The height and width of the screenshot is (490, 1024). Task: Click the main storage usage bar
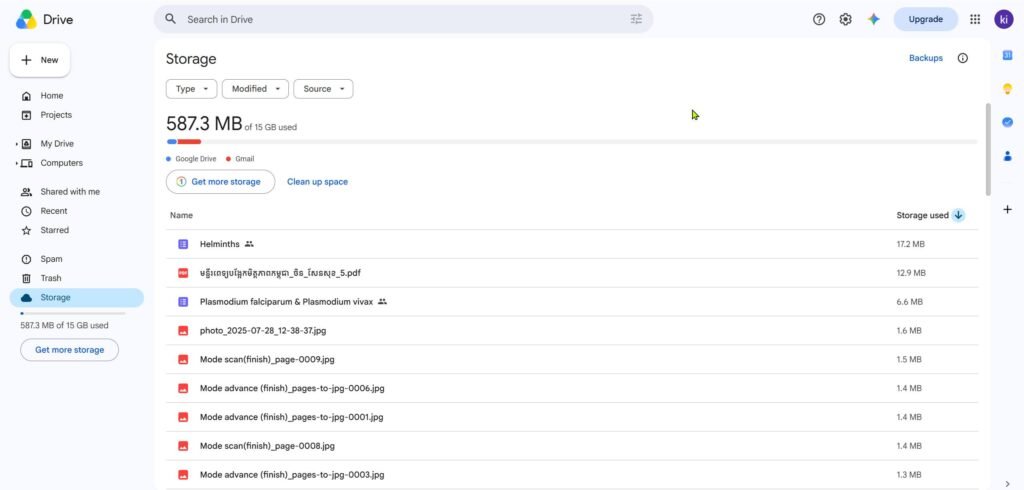tap(572, 142)
